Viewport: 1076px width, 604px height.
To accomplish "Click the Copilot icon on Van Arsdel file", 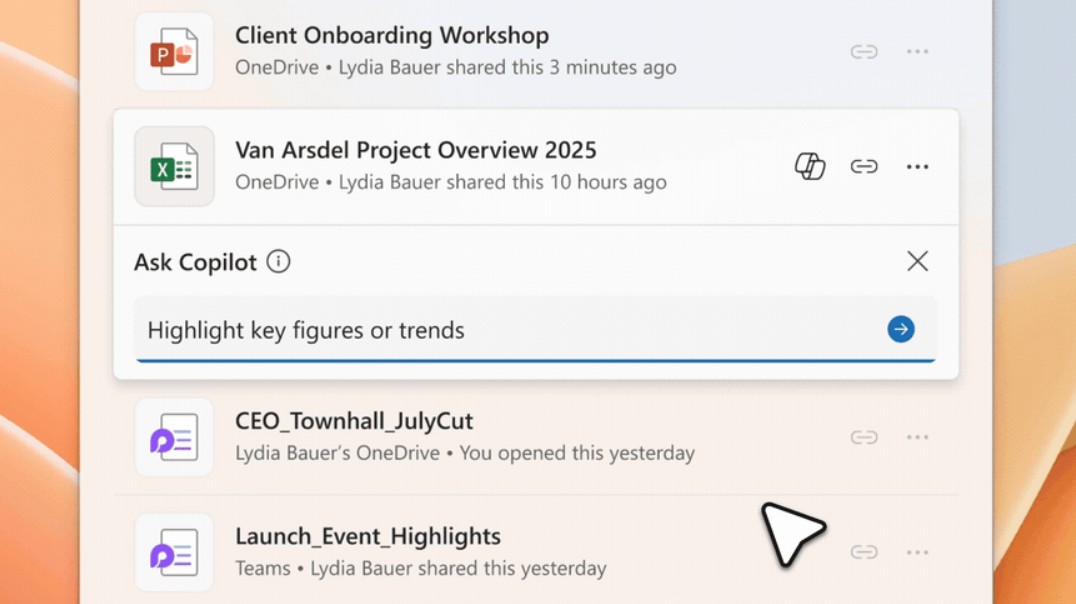I will click(x=810, y=167).
